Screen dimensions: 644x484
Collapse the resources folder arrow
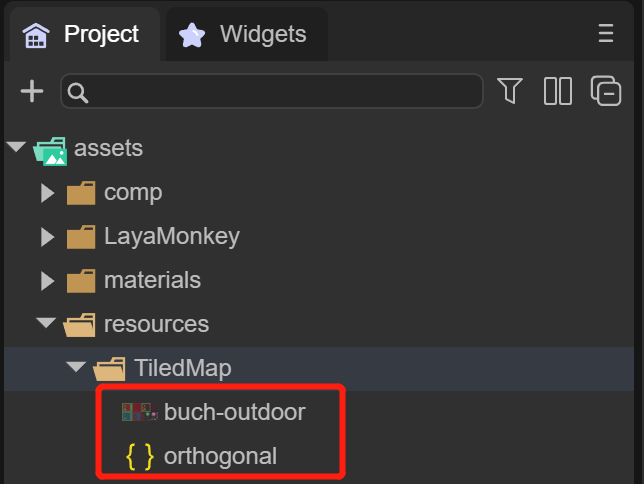click(x=45, y=324)
